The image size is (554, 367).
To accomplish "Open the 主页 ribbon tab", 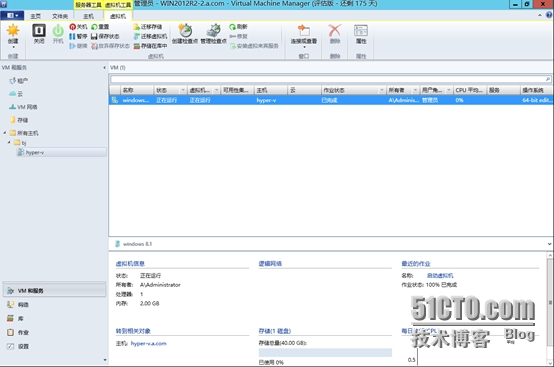I will tap(35, 16).
